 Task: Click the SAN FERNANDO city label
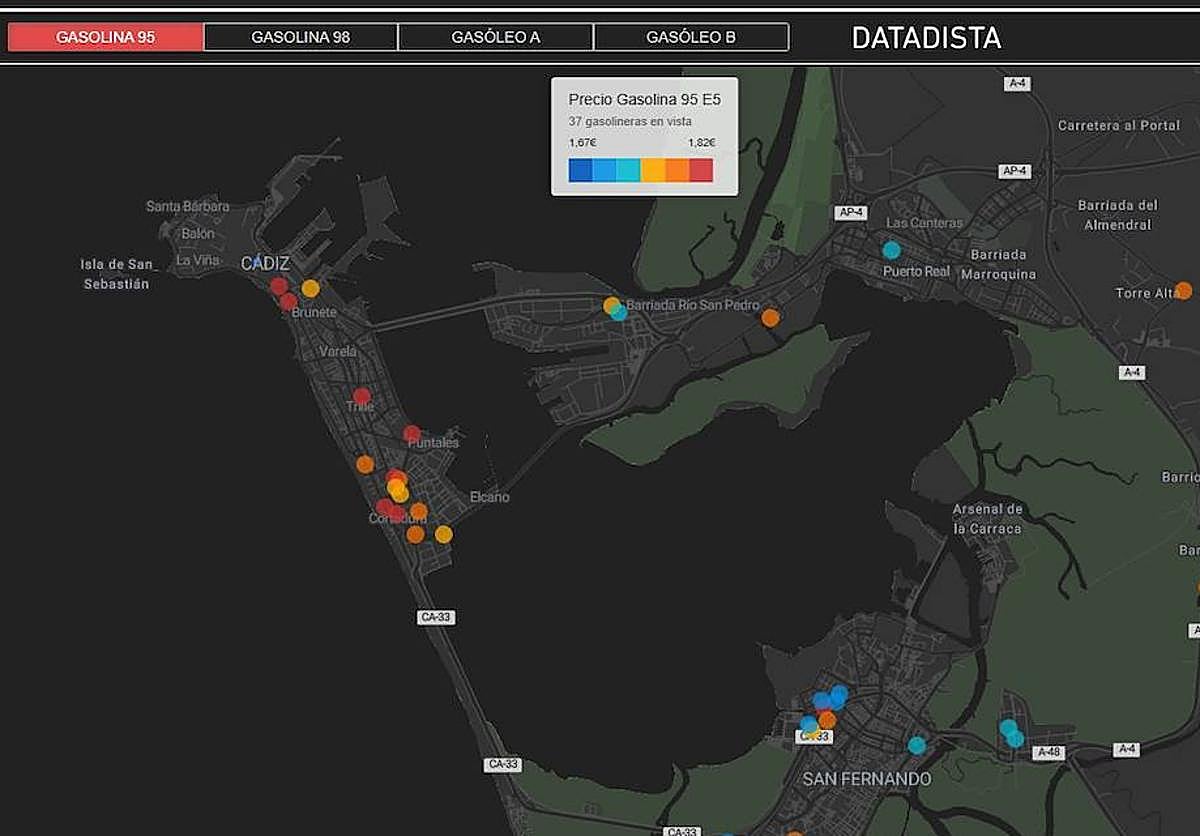[x=867, y=779]
